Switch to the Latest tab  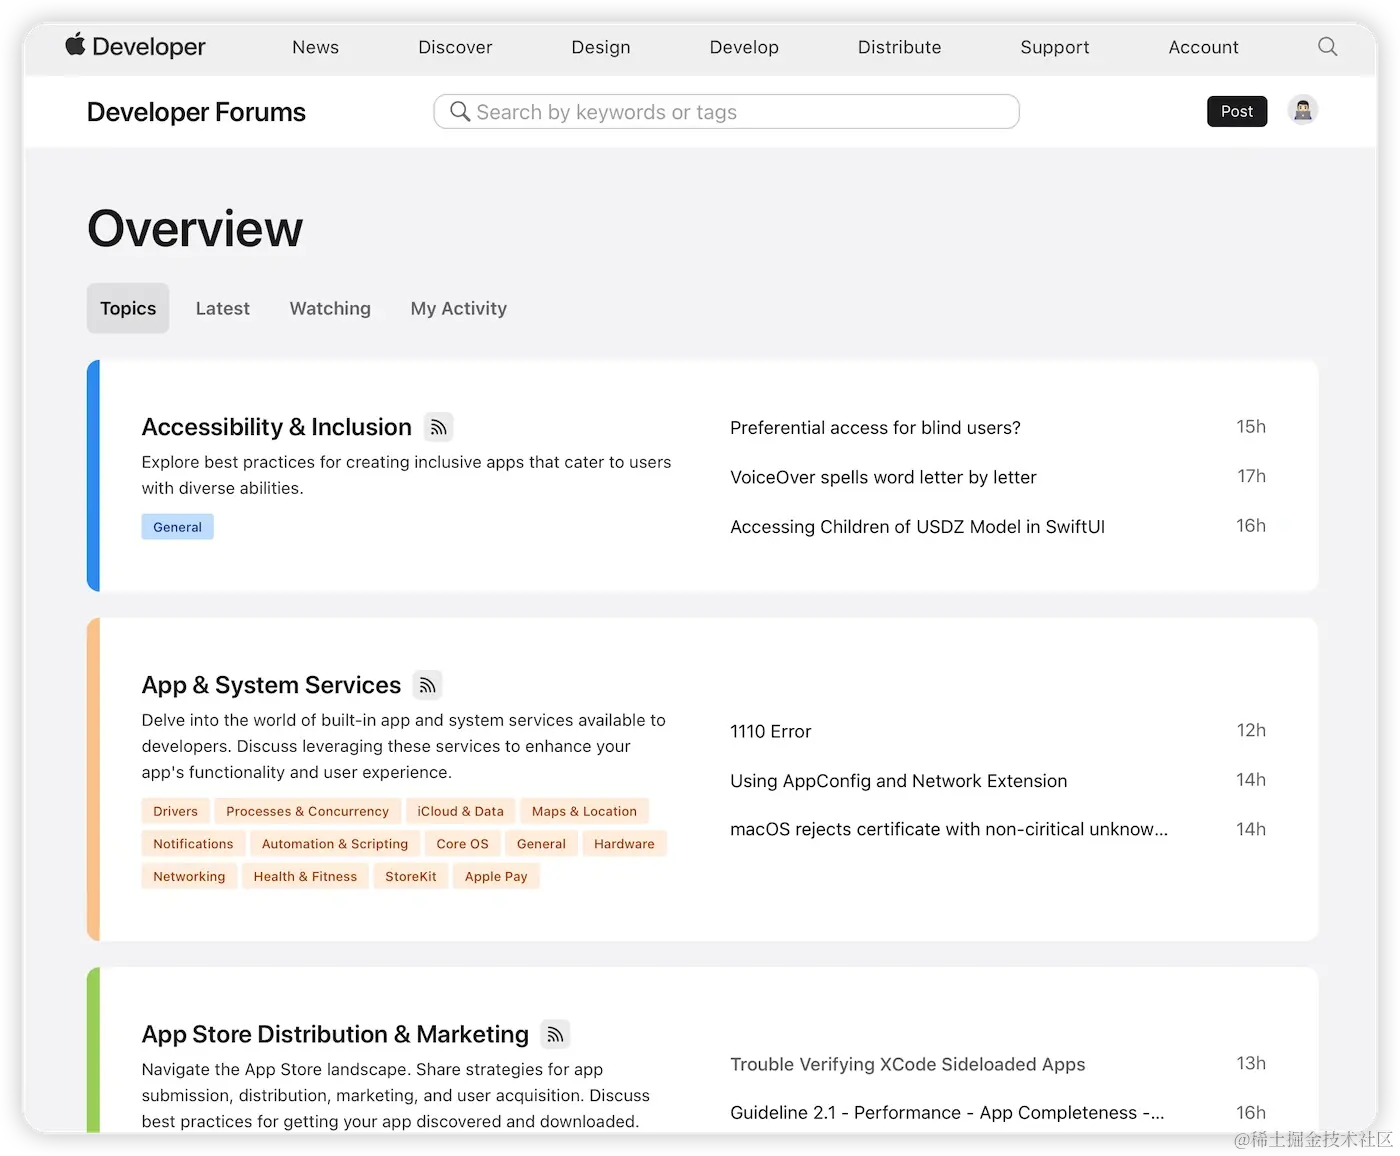(223, 308)
